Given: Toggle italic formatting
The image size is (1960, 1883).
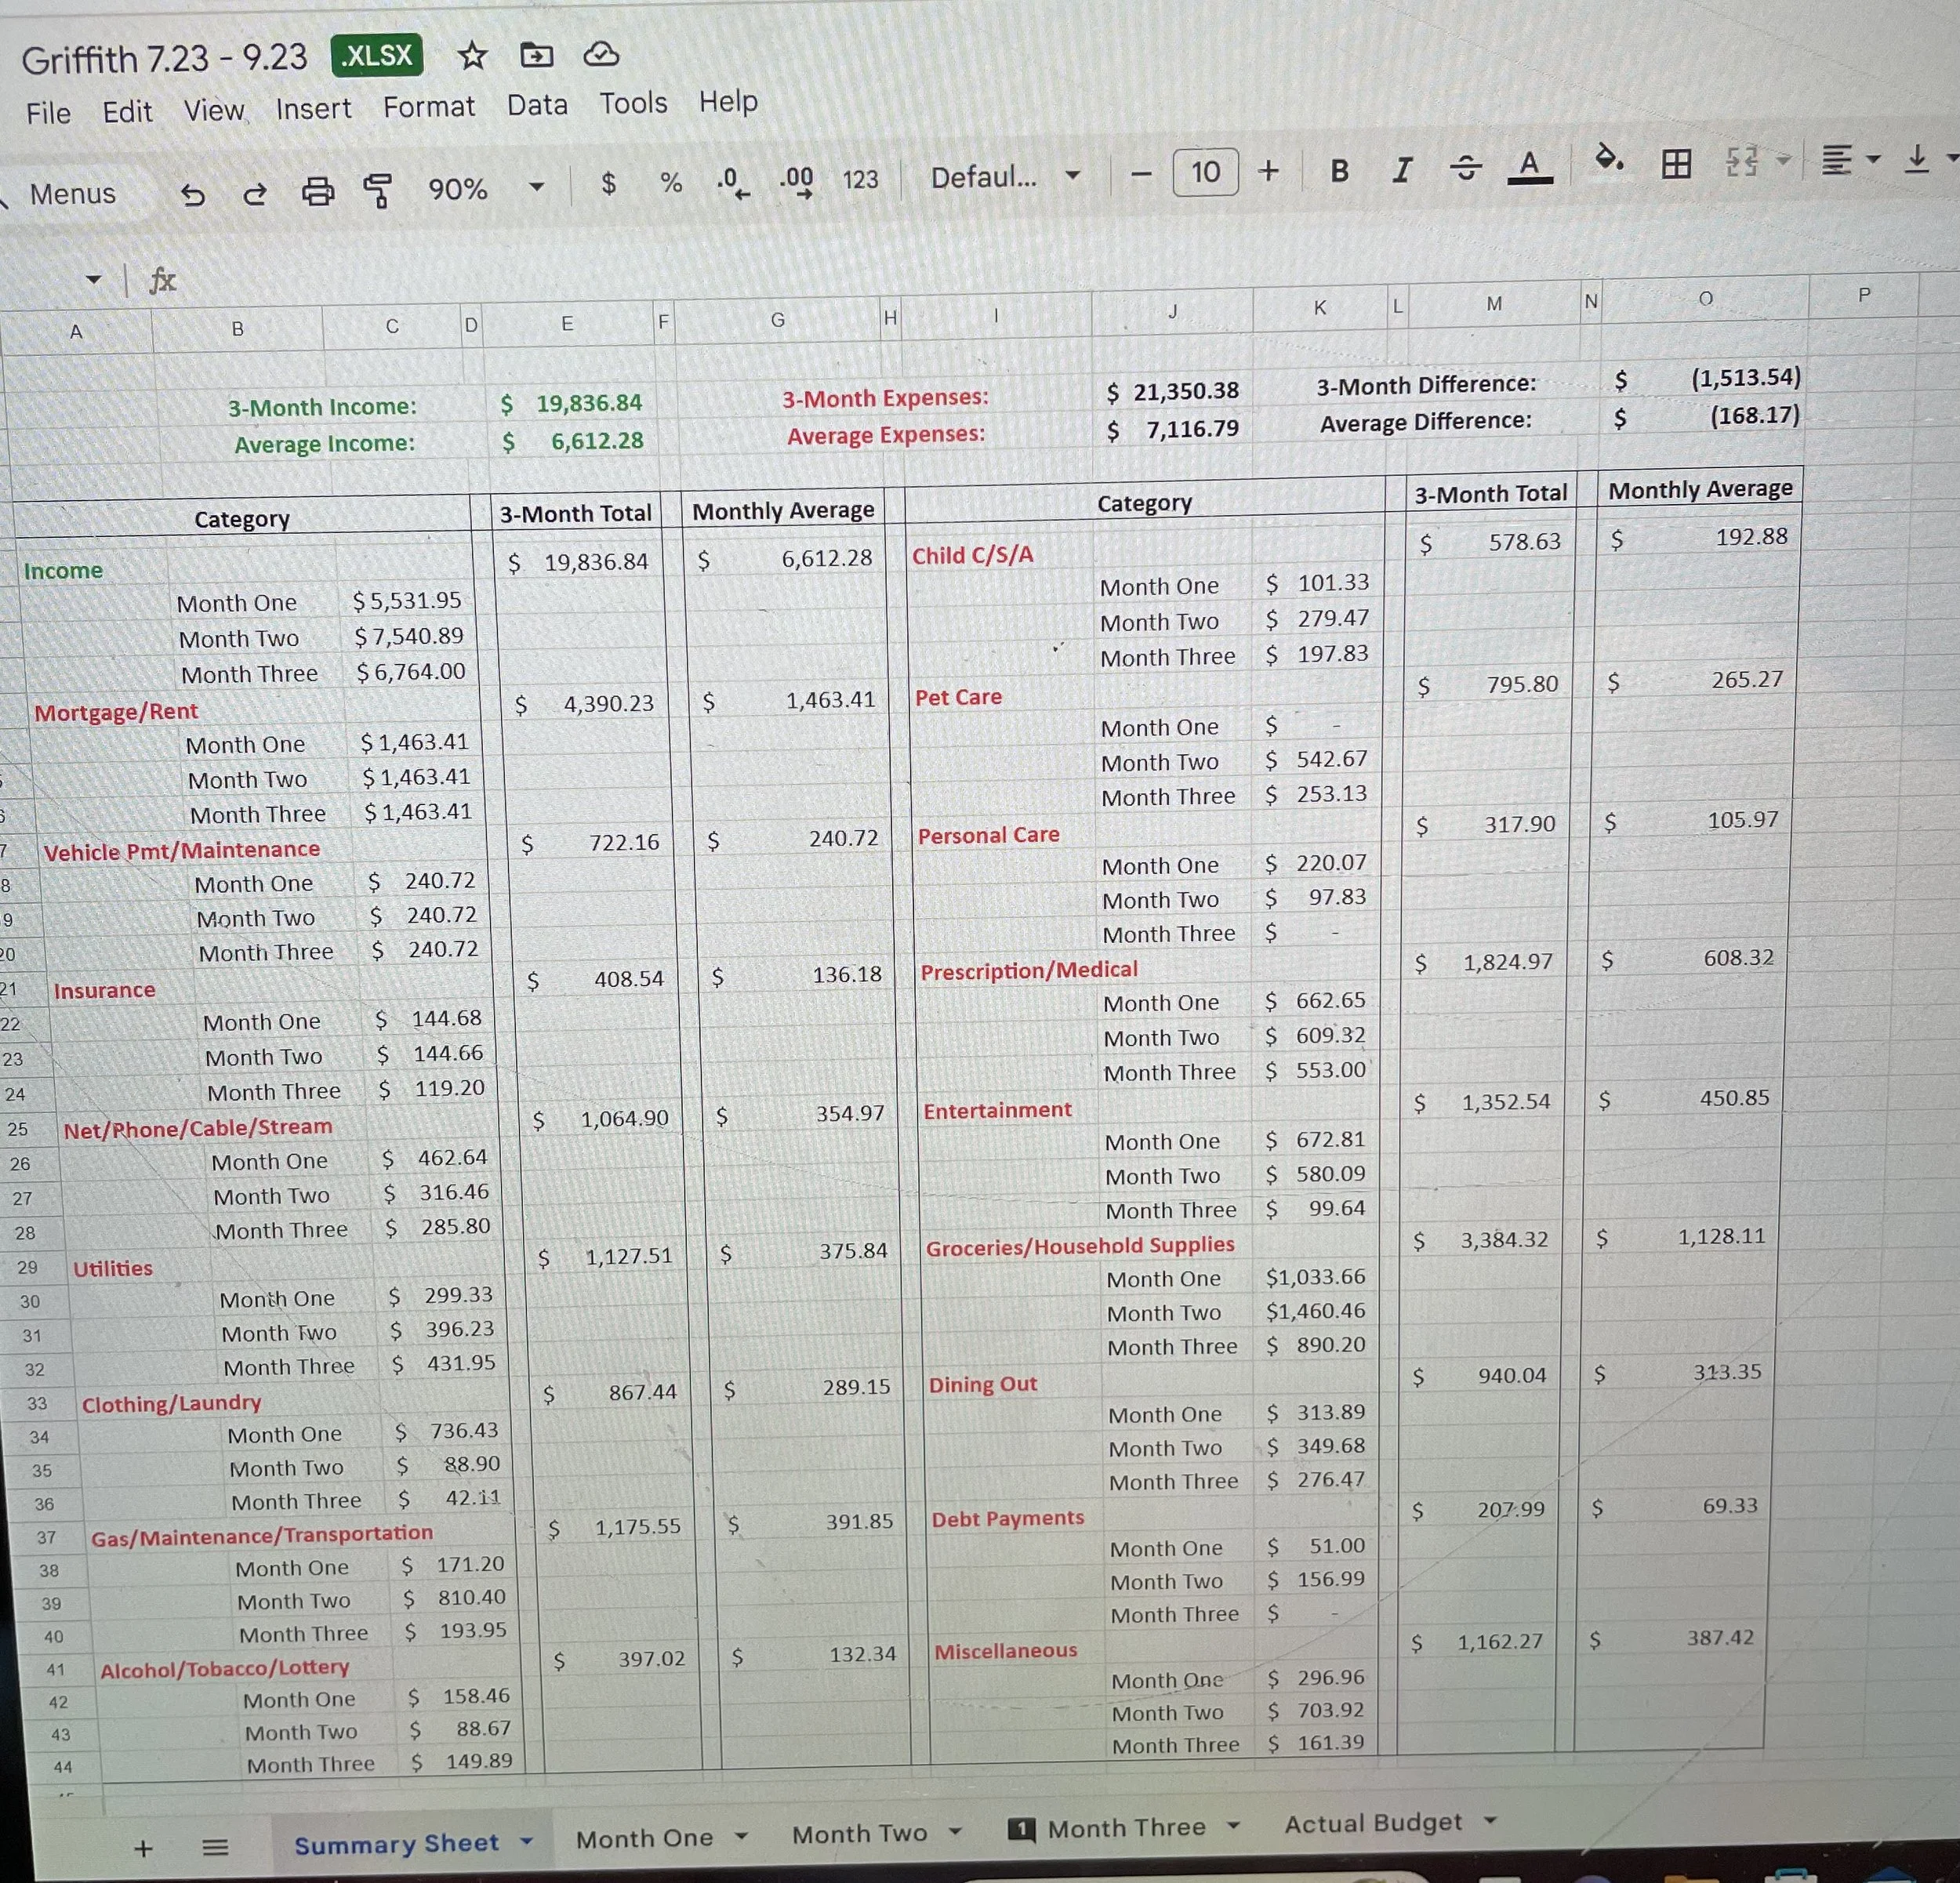Looking at the screenshot, I should coord(1402,170).
